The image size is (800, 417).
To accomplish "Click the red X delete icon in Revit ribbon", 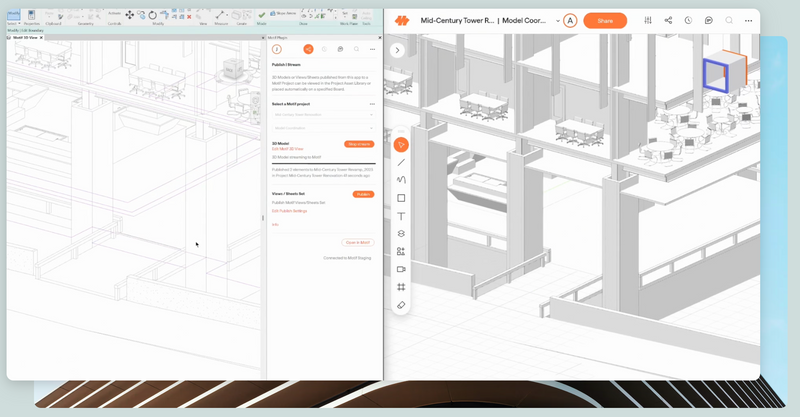I will point(189,17).
